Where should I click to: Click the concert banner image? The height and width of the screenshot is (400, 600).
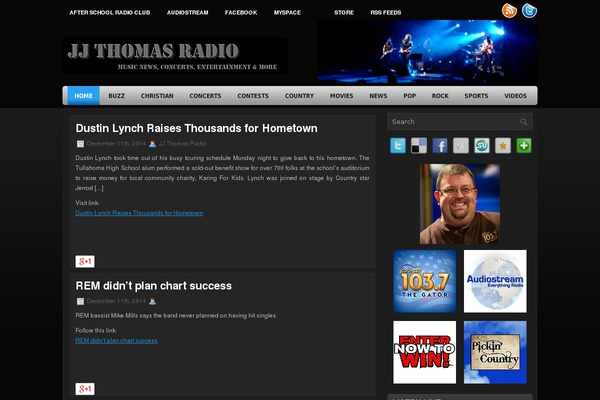coord(427,52)
